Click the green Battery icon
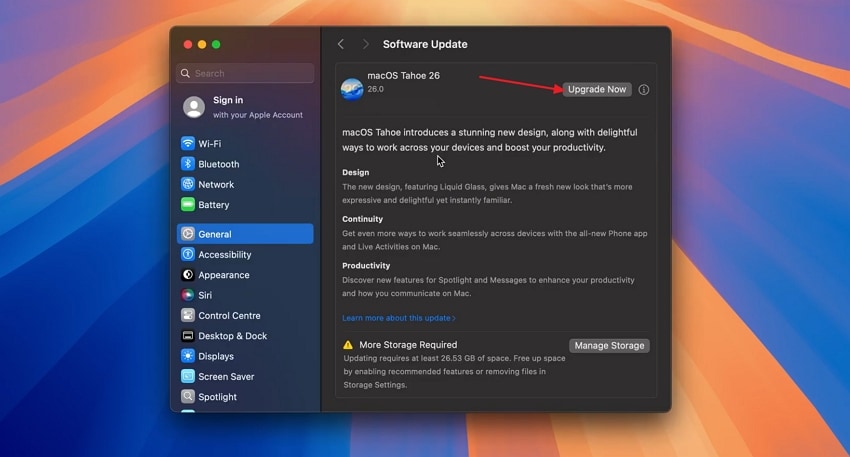 (188, 204)
